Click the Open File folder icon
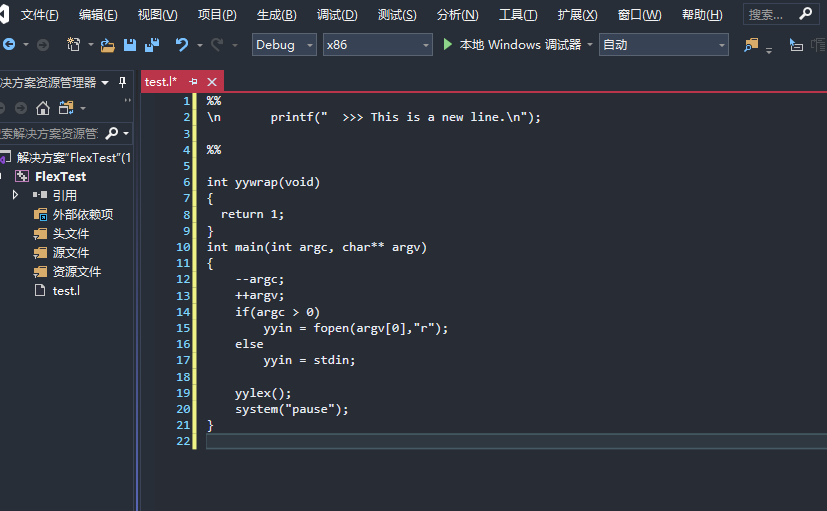Viewport: 827px width, 511px height. (x=108, y=45)
